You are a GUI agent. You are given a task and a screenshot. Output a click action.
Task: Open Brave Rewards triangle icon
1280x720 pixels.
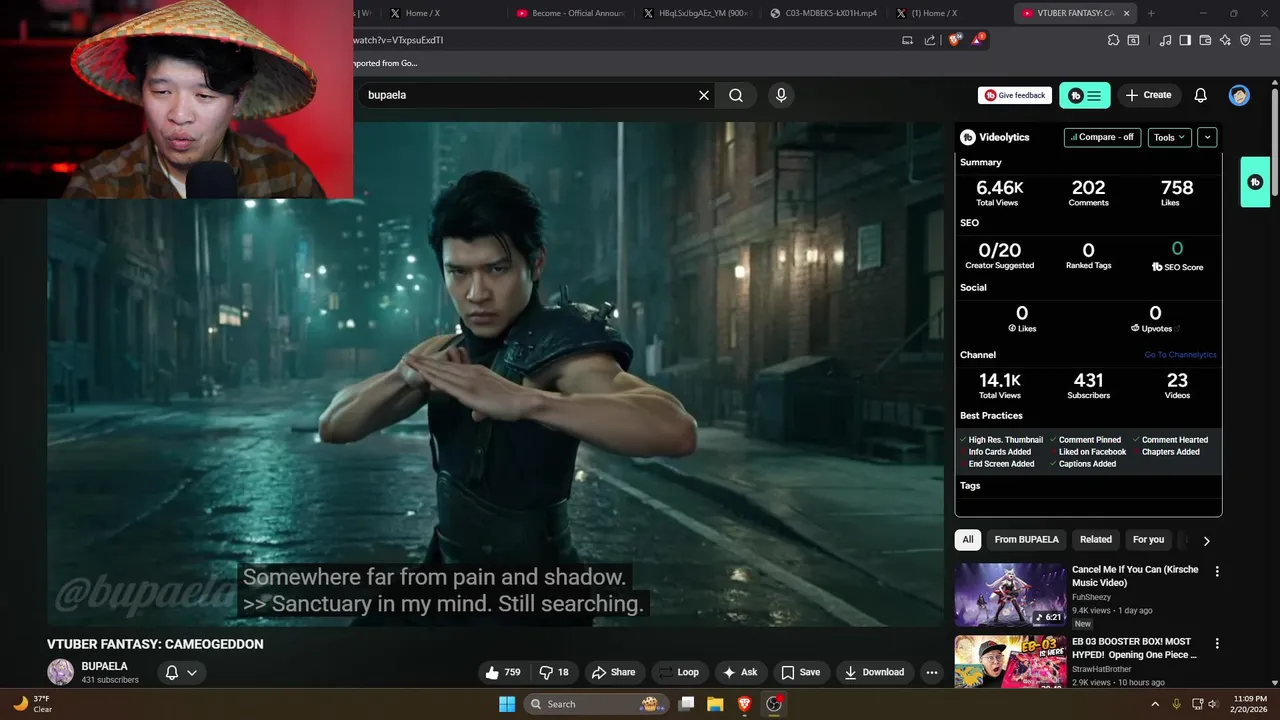tap(978, 40)
